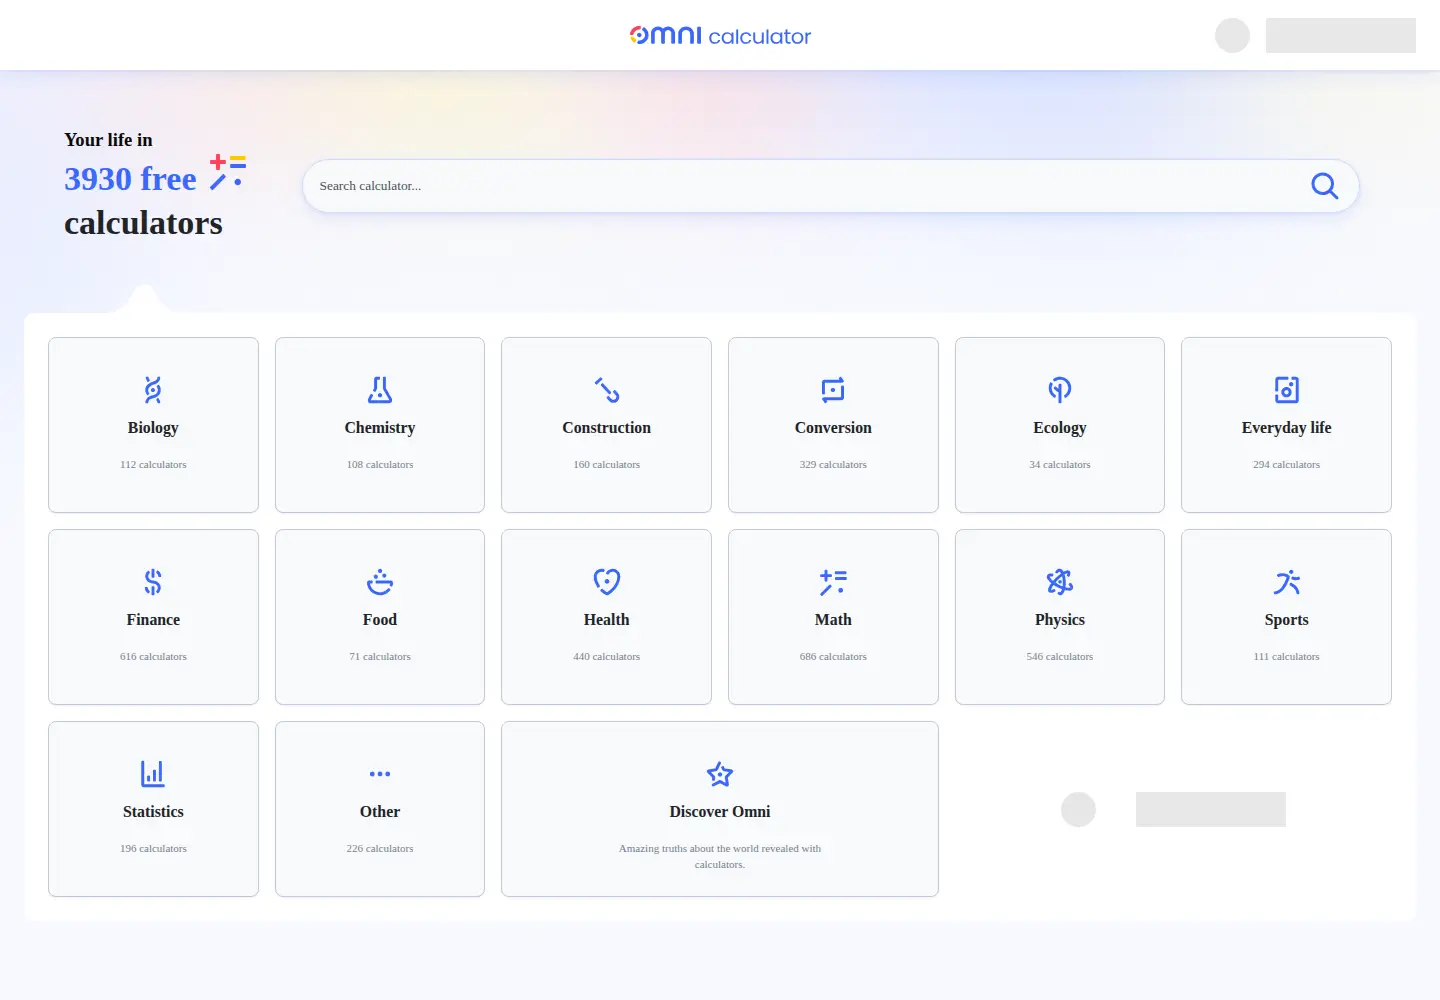Image resolution: width=1440 pixels, height=1000 pixels.
Task: Click the Omni Calculator logo
Action: click(720, 36)
